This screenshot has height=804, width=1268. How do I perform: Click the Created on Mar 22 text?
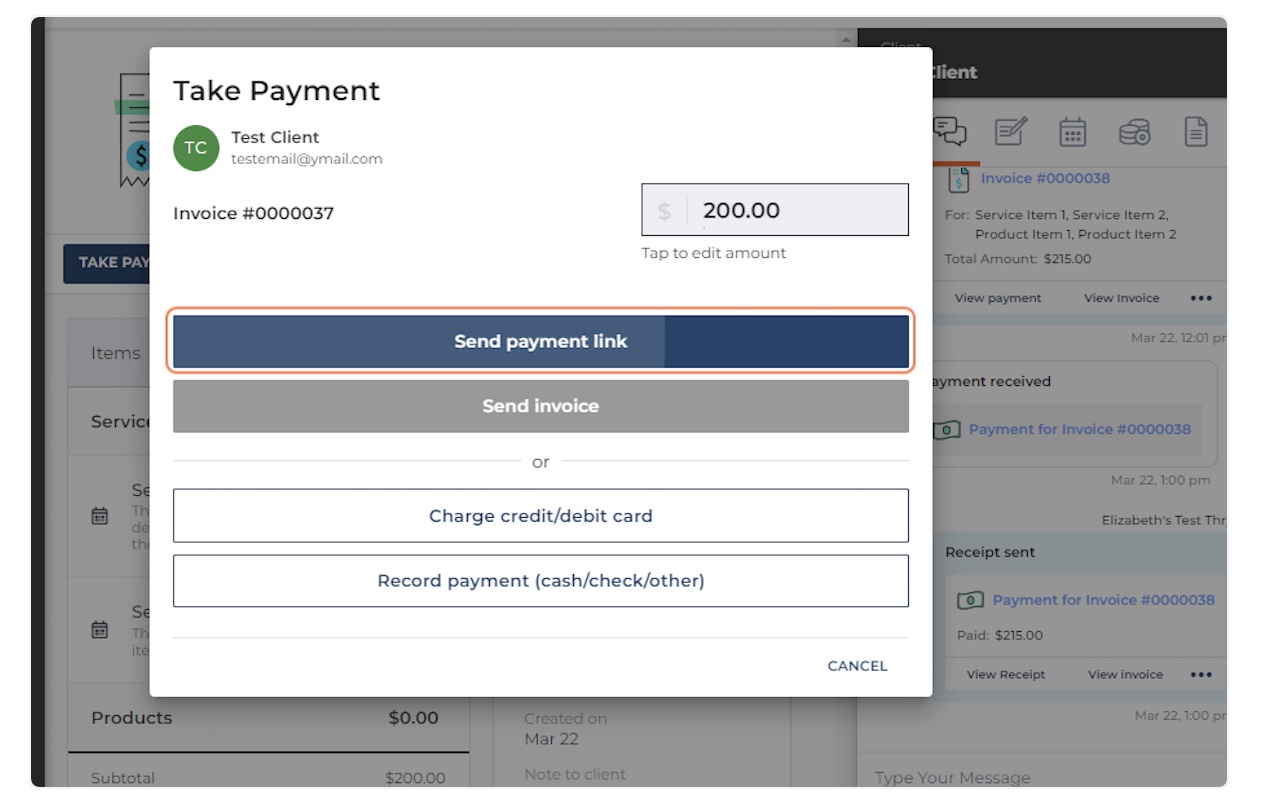tap(566, 729)
